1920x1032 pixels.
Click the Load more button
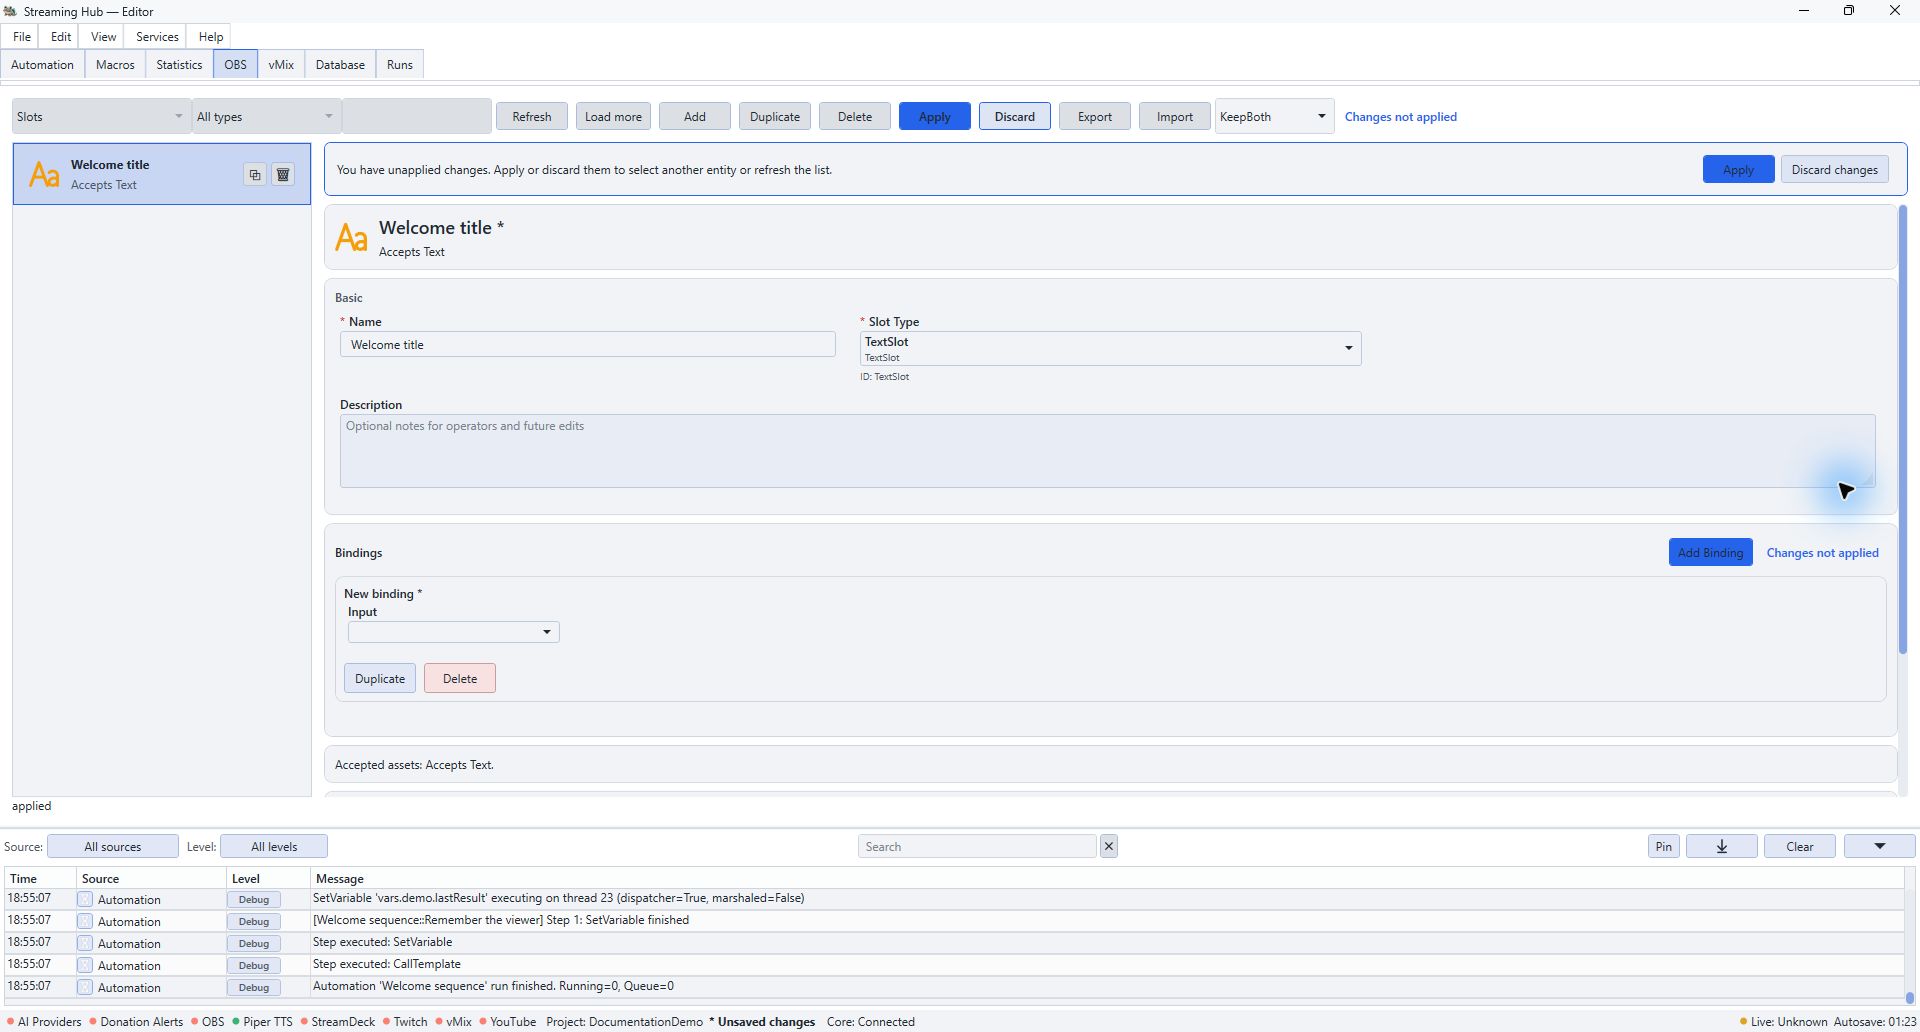click(x=613, y=117)
